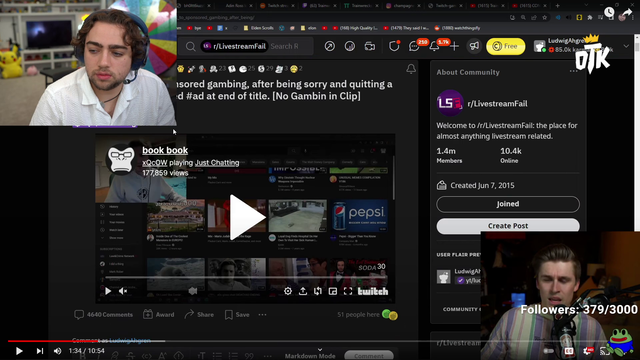Open 'bye' YouTube bookmark
The image size is (640, 360).
click(194, 28)
